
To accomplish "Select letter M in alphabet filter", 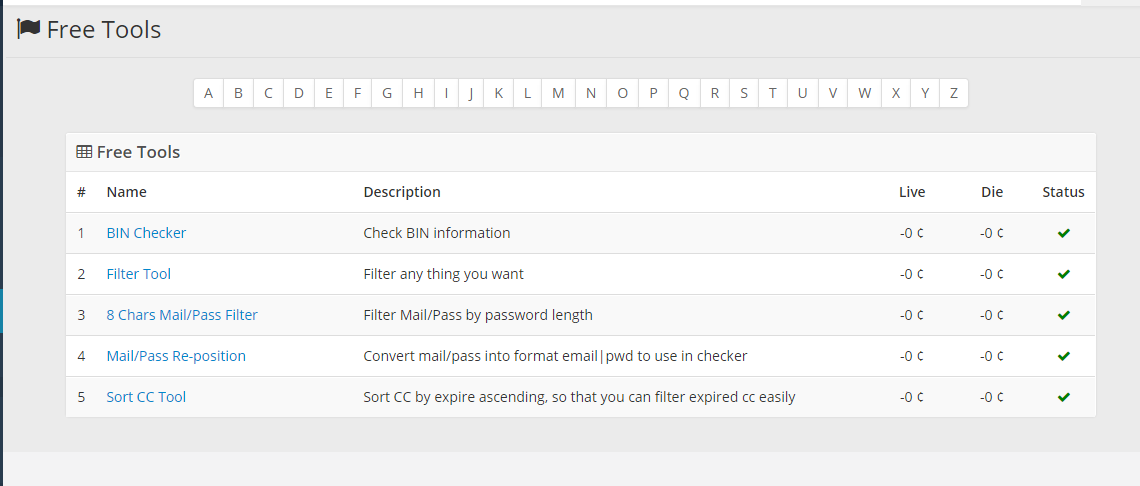I will tap(558, 93).
